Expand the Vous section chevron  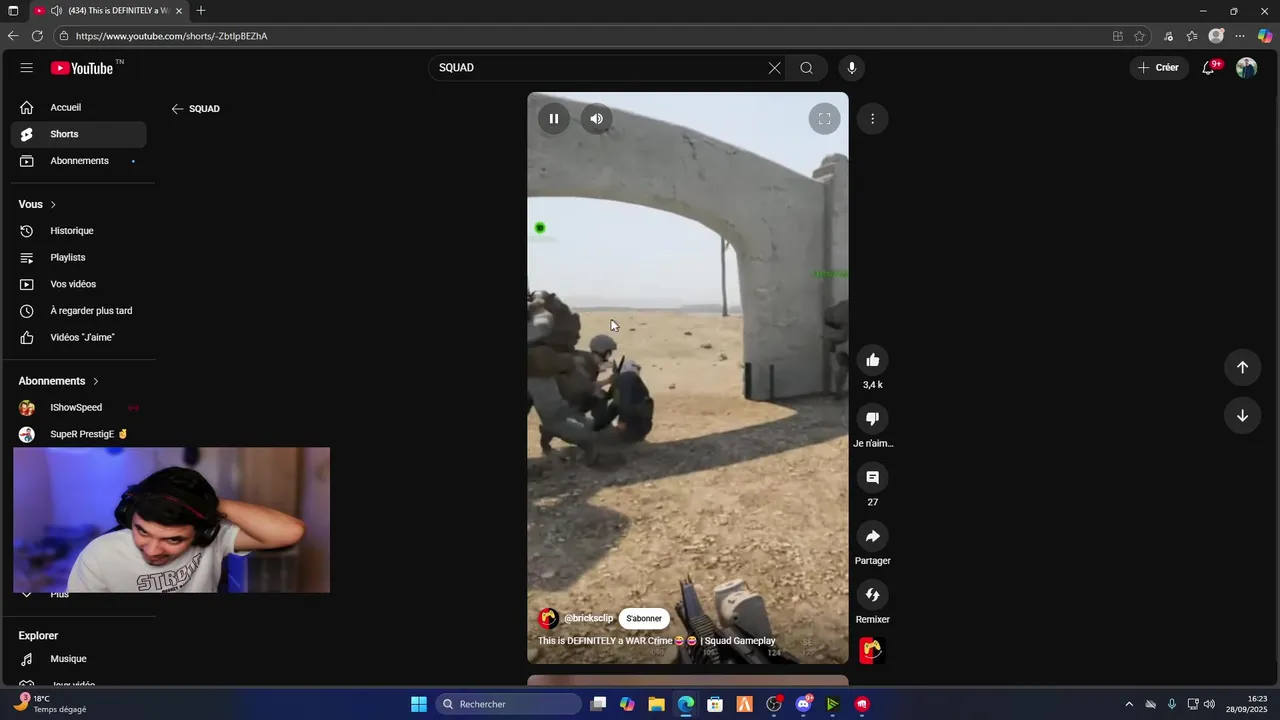tap(53, 205)
